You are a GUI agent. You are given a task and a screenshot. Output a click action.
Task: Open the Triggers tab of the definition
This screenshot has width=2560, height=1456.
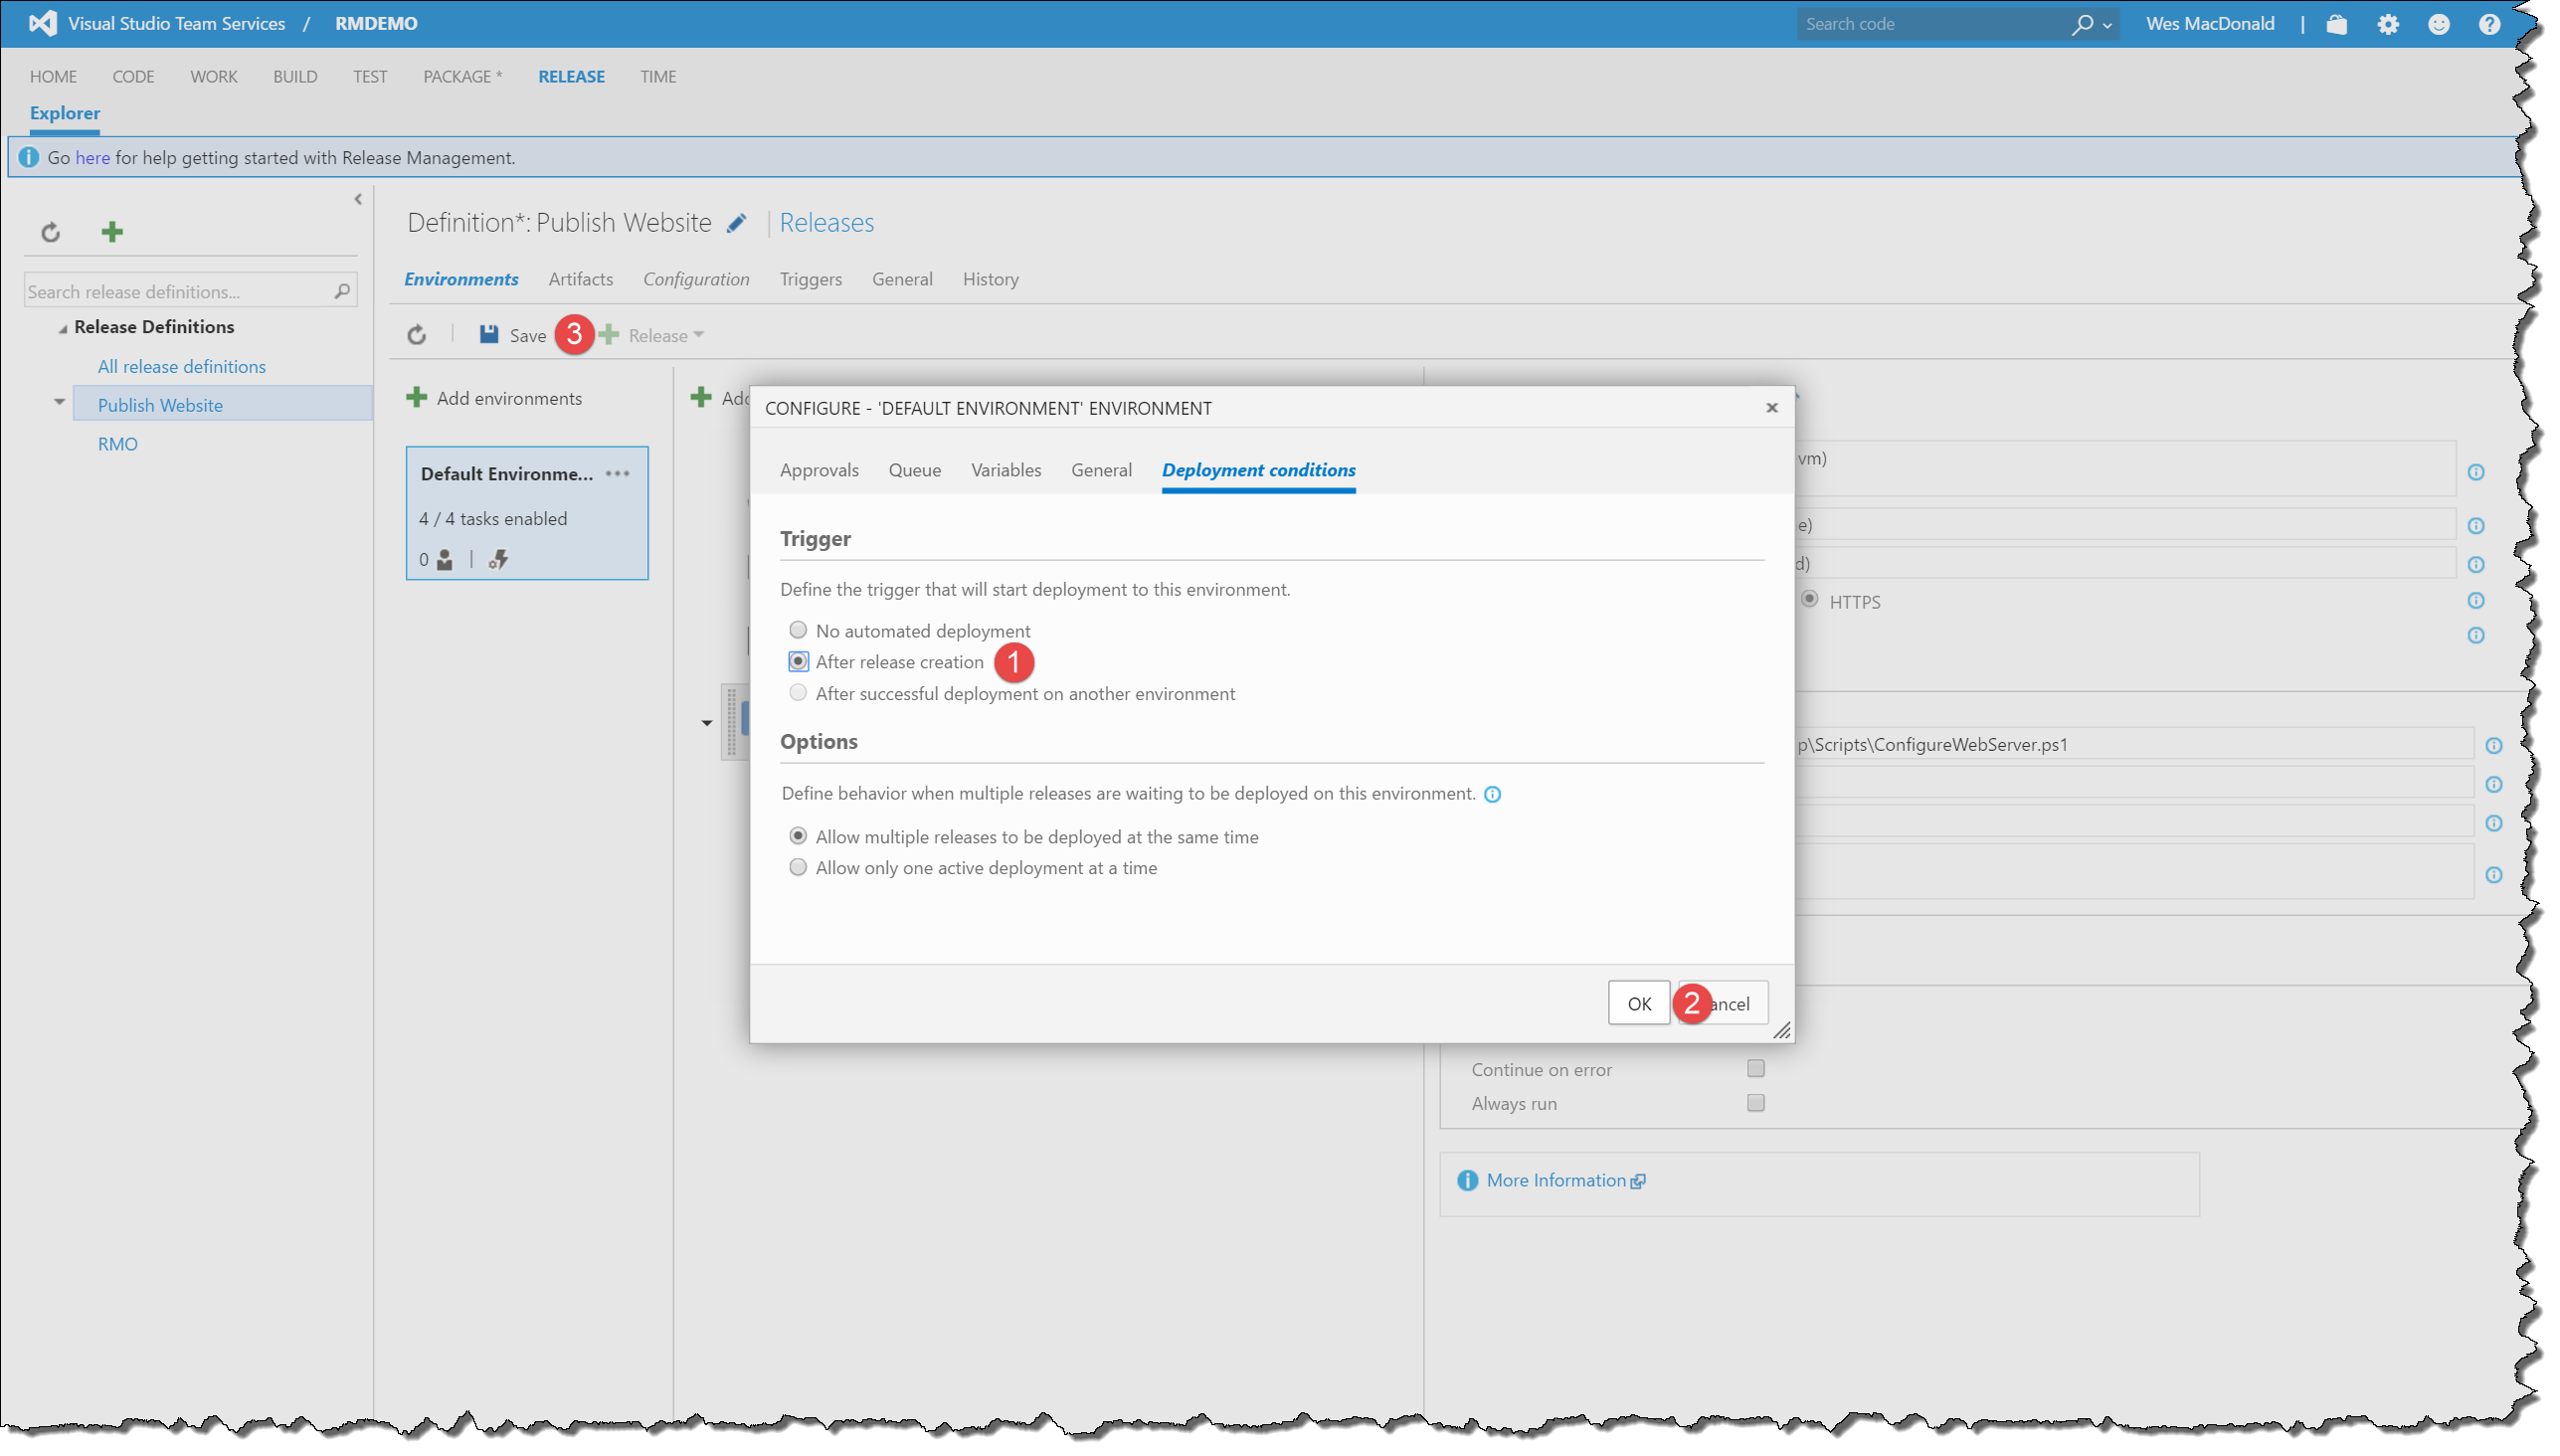(810, 279)
